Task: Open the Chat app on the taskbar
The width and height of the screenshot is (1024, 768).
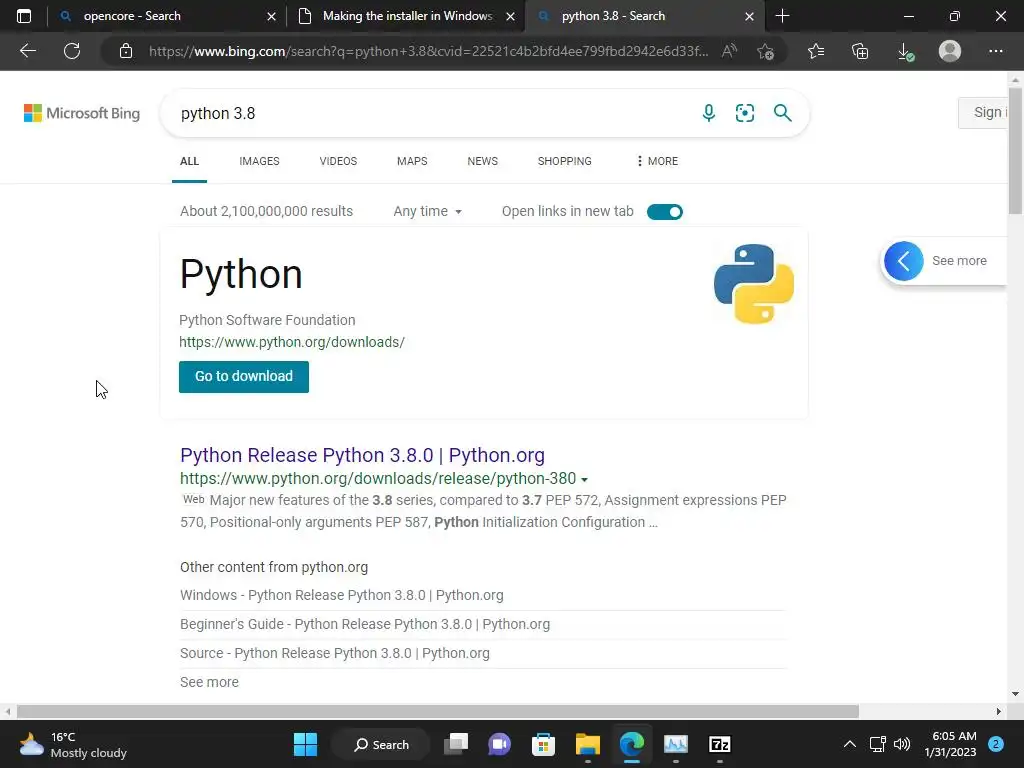Action: pyautogui.click(x=500, y=744)
